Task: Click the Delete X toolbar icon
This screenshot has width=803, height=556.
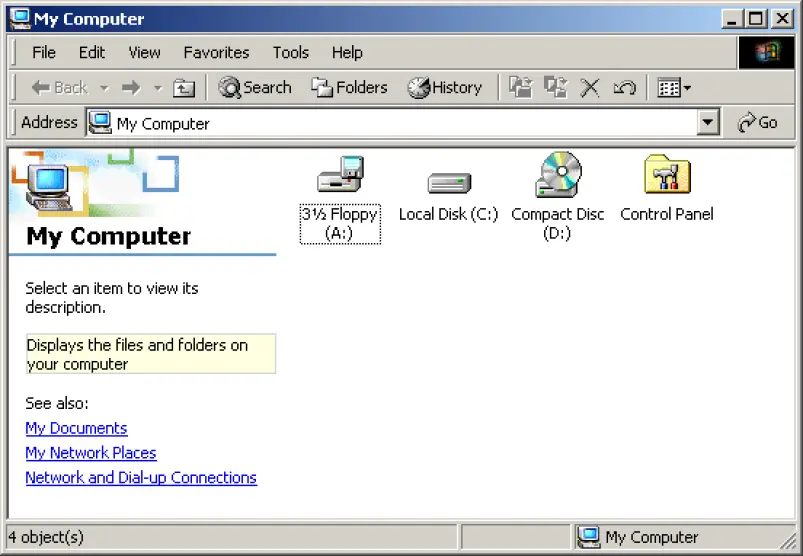Action: pos(589,88)
